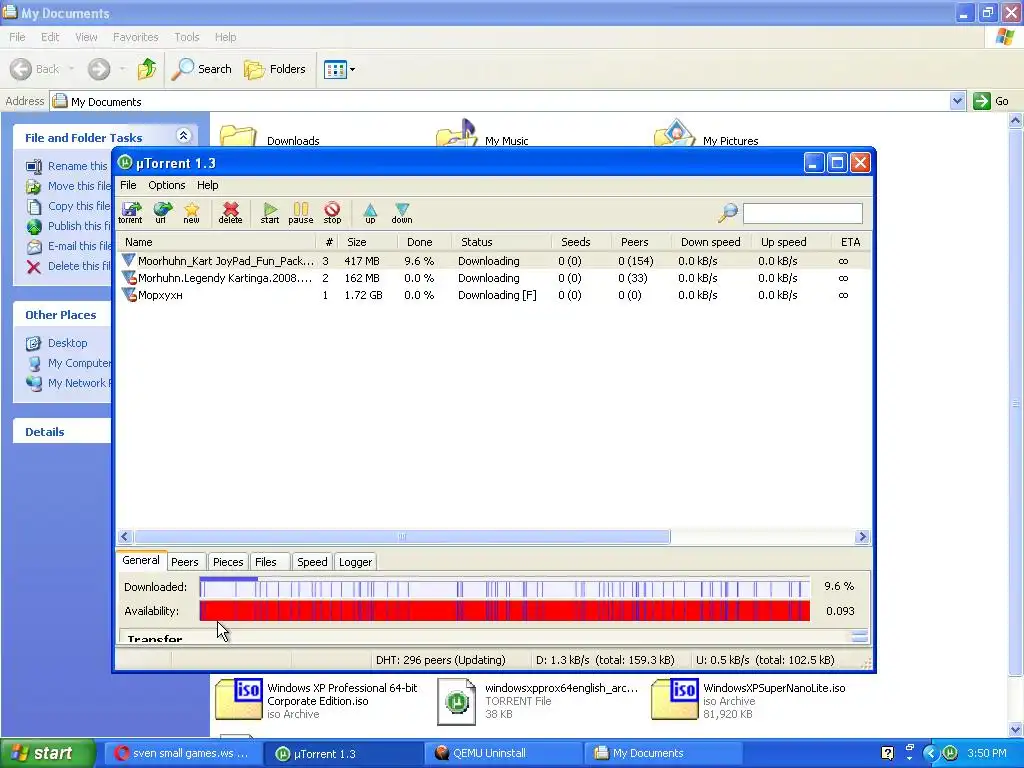Image resolution: width=1024 pixels, height=768 pixels.
Task: Open the Explorer address bar dropdown
Action: (x=957, y=101)
